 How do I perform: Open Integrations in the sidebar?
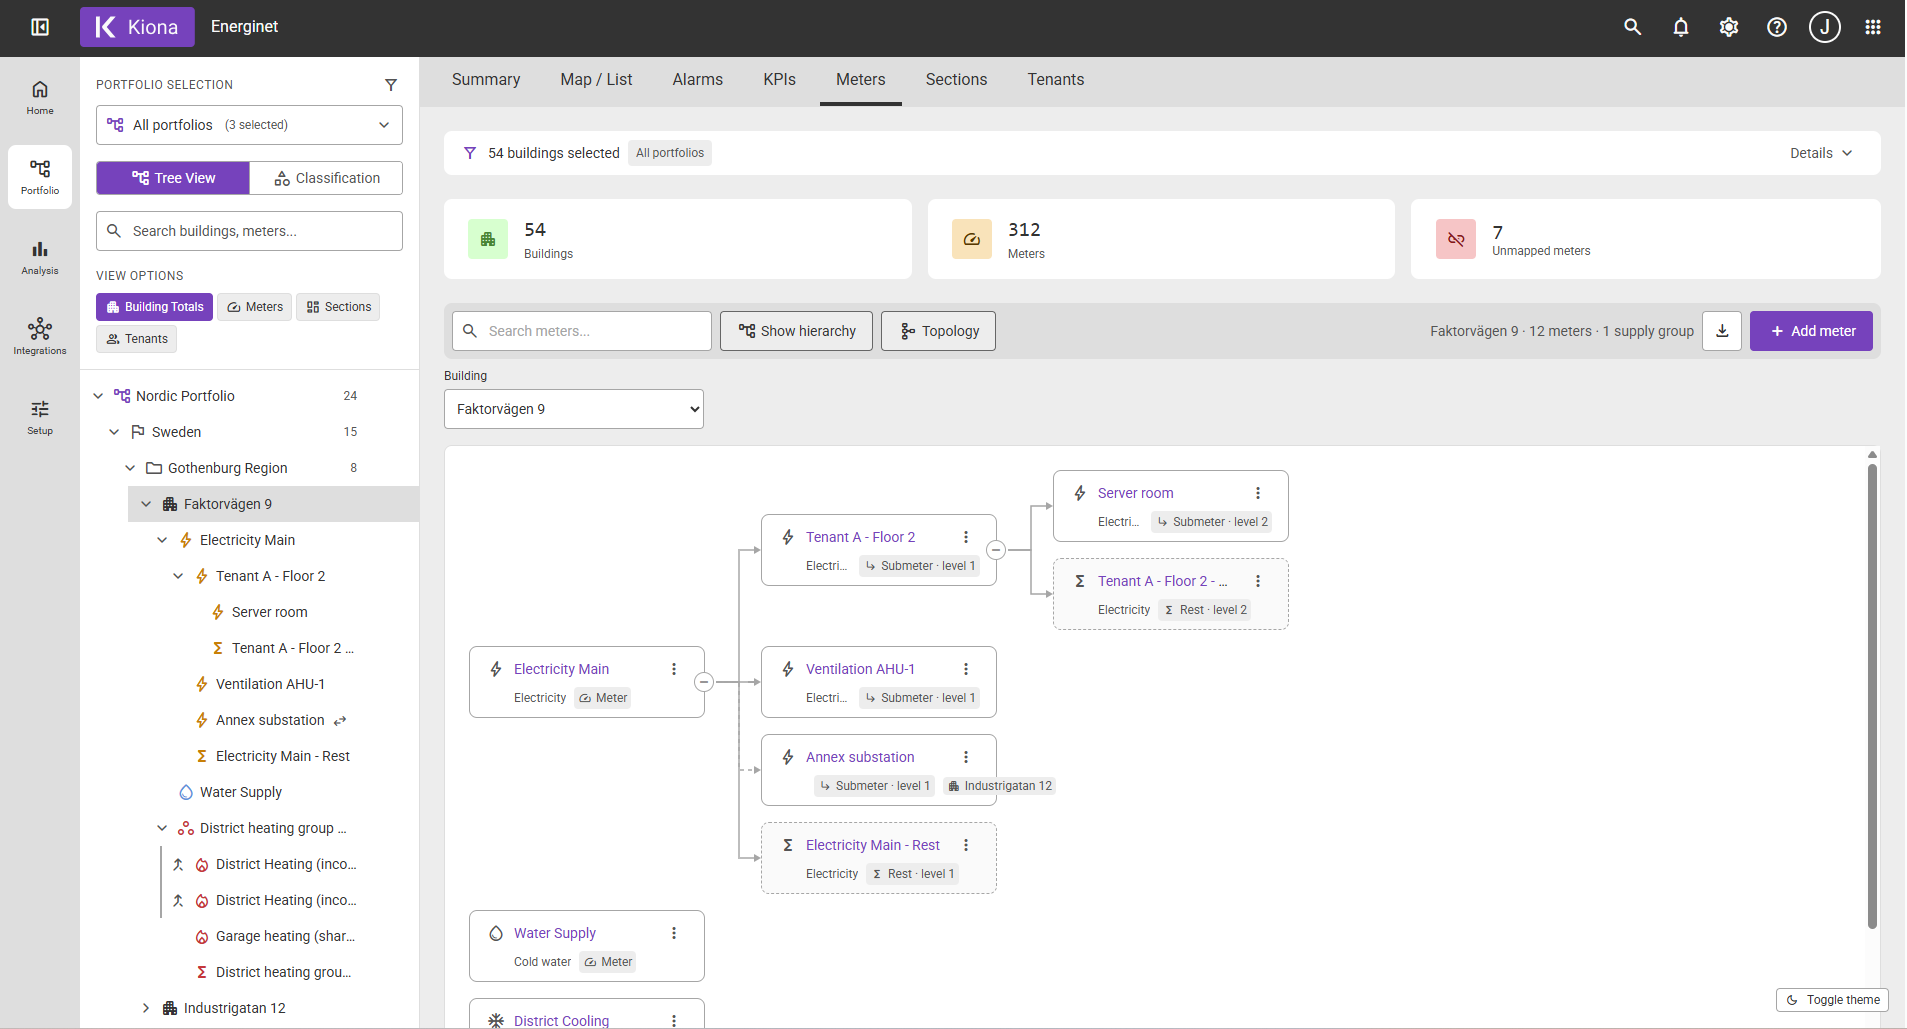40,337
